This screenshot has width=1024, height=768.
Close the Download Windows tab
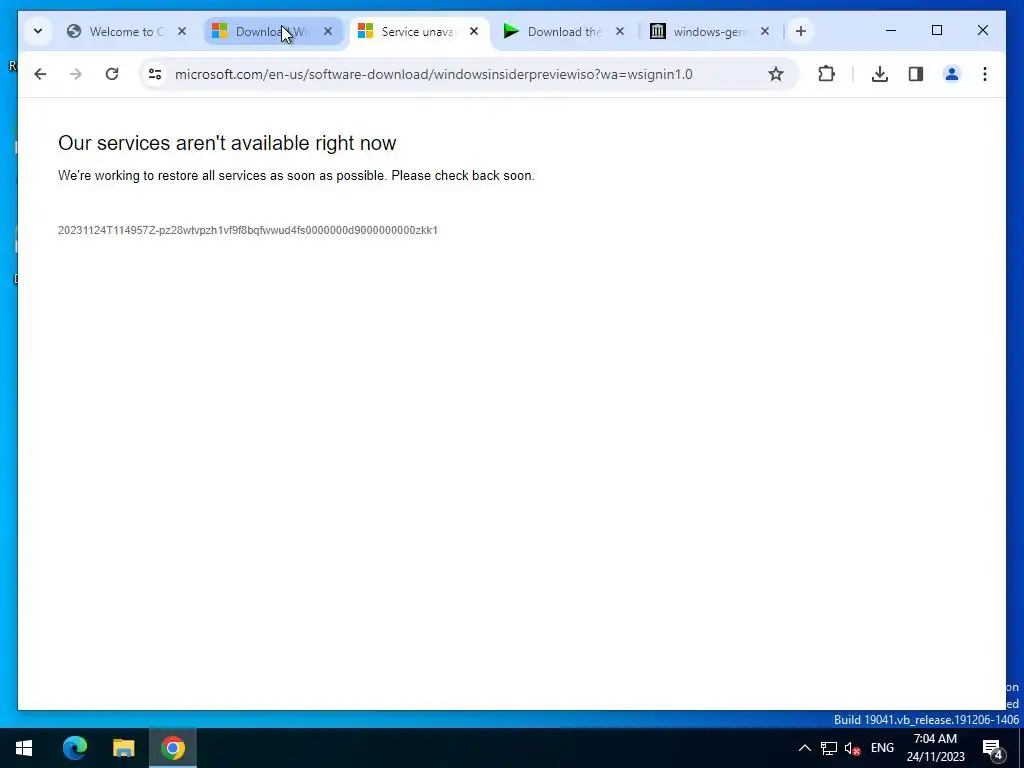(328, 31)
